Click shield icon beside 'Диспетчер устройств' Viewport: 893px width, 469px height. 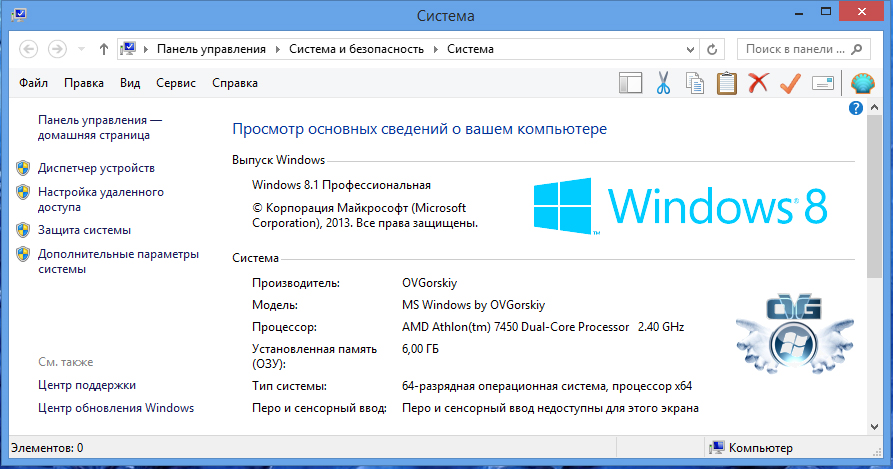pyautogui.click(x=23, y=168)
